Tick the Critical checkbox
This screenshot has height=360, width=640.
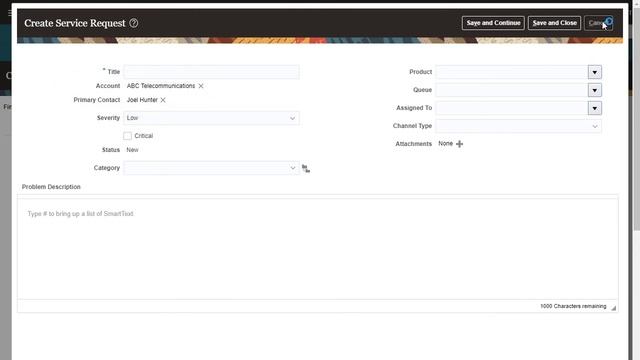(x=127, y=136)
